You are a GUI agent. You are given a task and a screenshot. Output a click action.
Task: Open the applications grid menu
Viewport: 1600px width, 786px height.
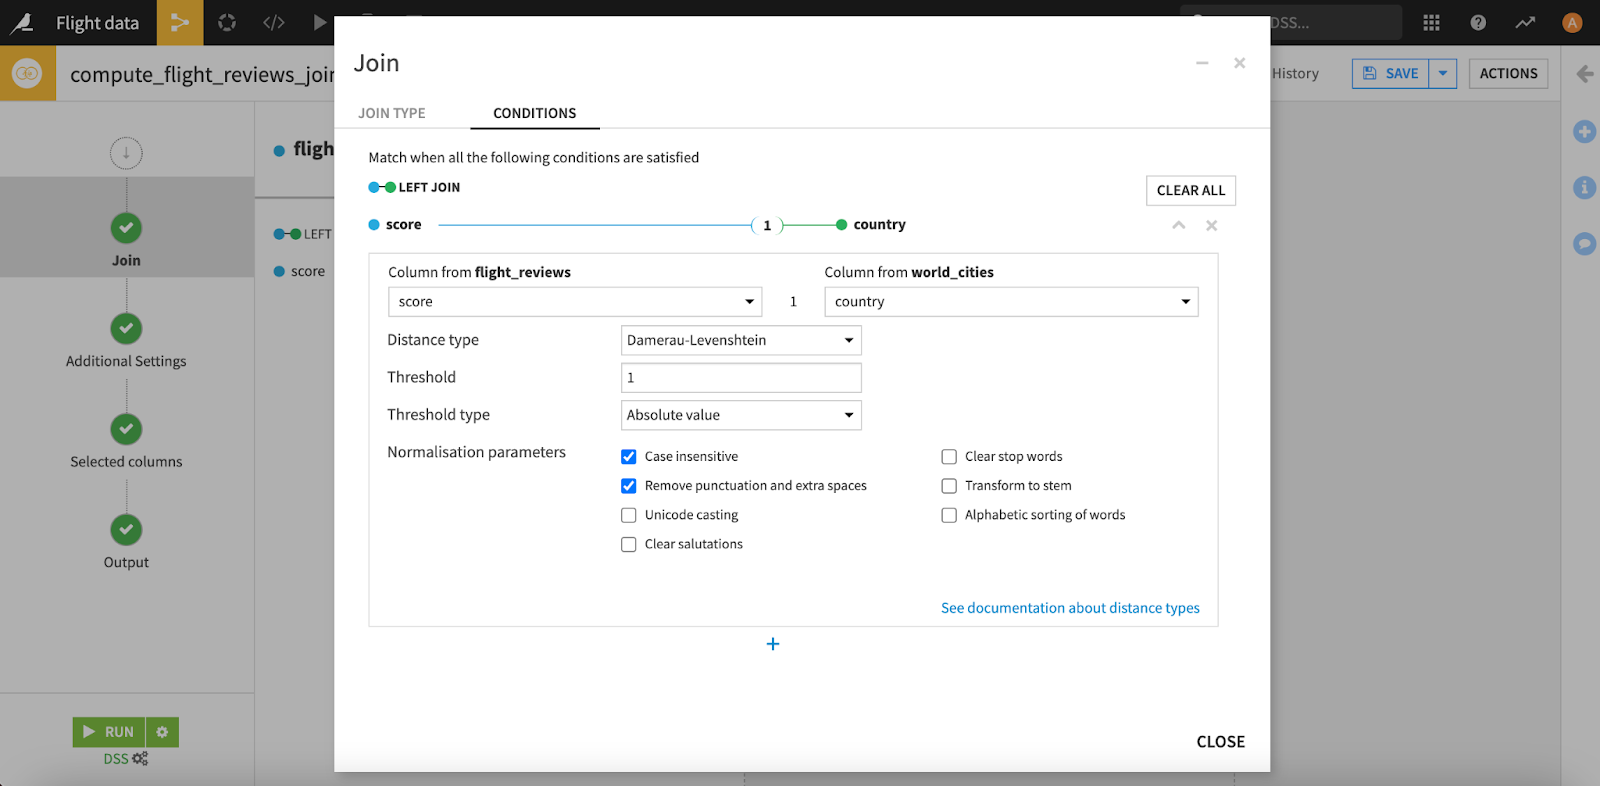click(1431, 22)
